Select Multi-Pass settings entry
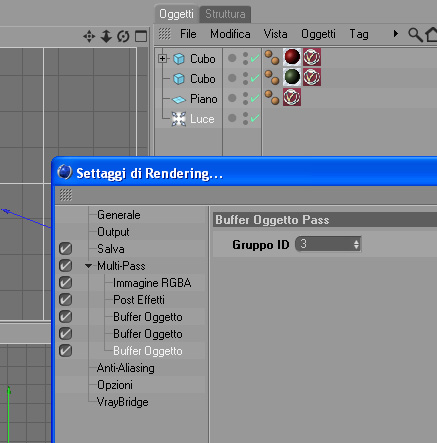The height and width of the screenshot is (443, 437). click(121, 266)
